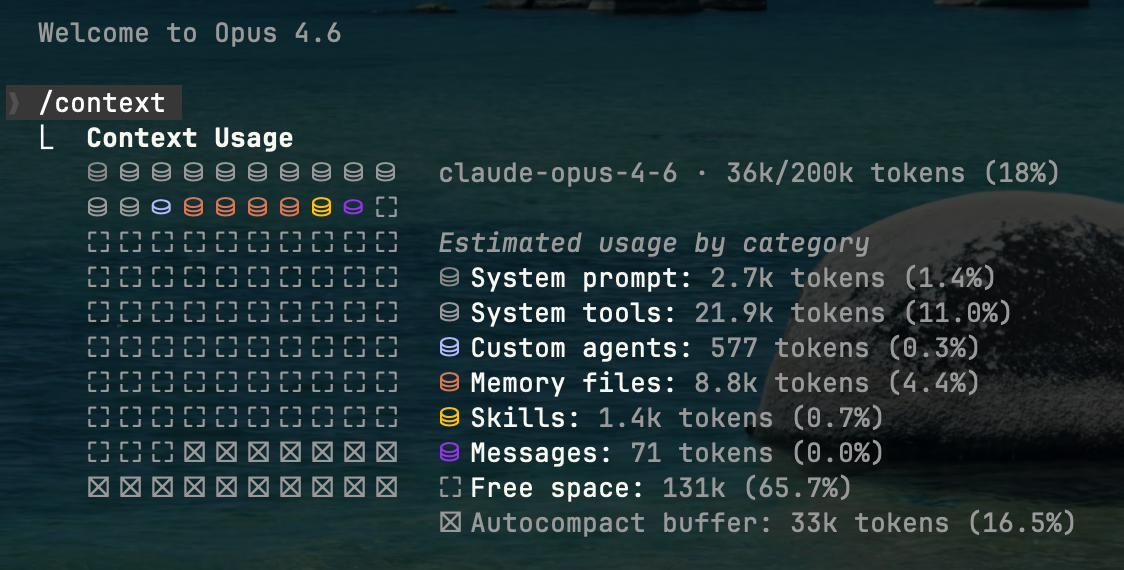The width and height of the screenshot is (1124, 570).
Task: Click the claude-opus-4-6 model token summary
Action: pos(748,173)
